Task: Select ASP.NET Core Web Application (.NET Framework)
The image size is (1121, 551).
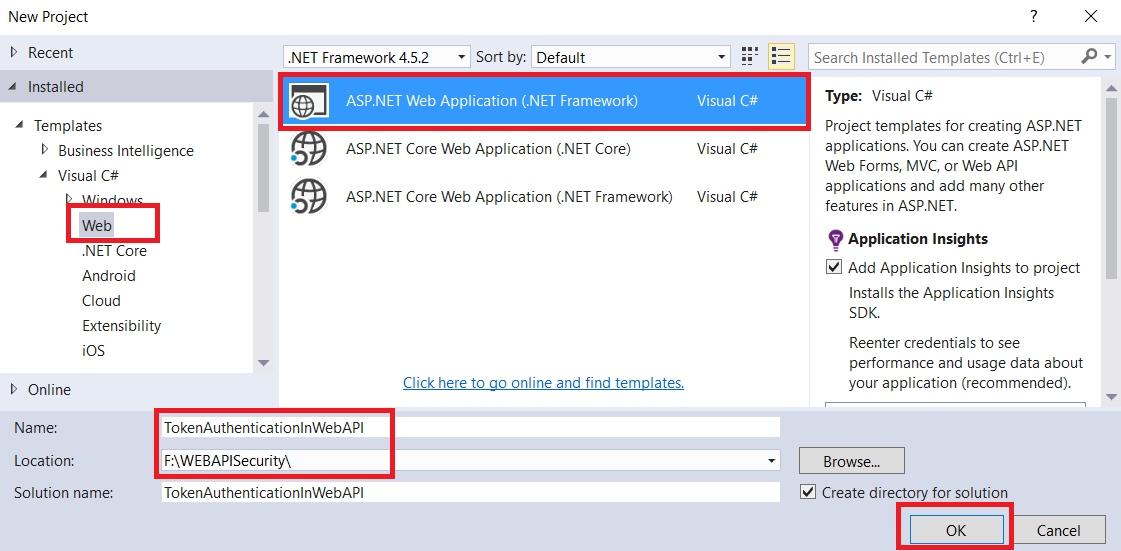Action: (544, 196)
